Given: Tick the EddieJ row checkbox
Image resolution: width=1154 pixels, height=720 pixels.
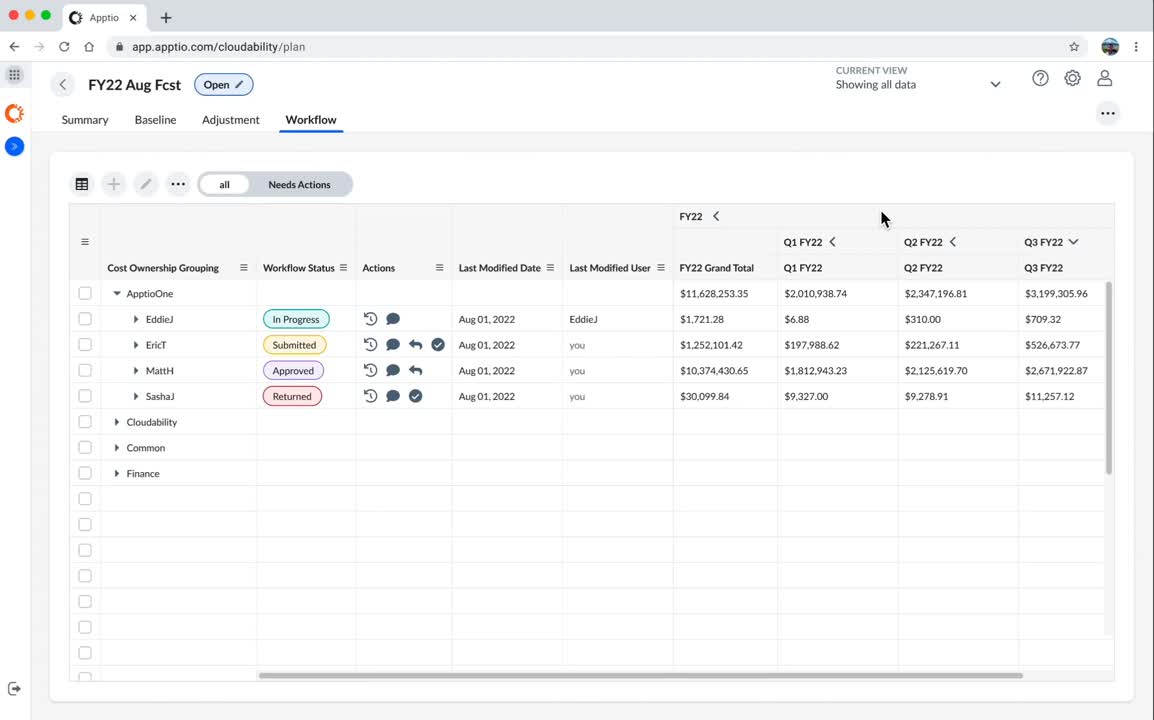Looking at the screenshot, I should tap(85, 319).
